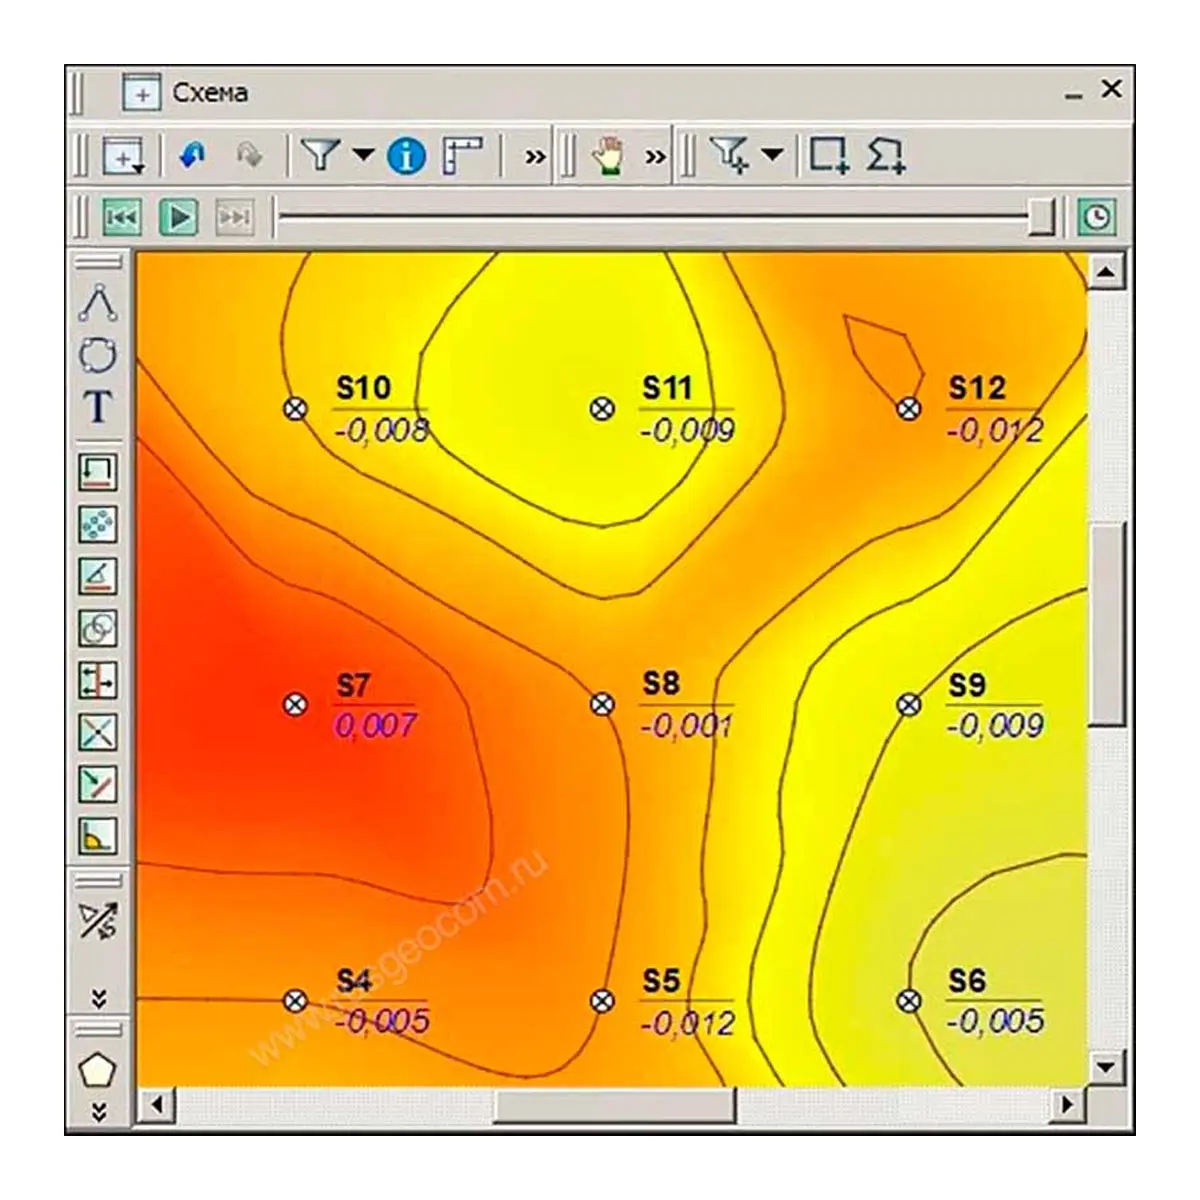Toggle the clock time display button
The width and height of the screenshot is (1200, 1200).
(1097, 217)
